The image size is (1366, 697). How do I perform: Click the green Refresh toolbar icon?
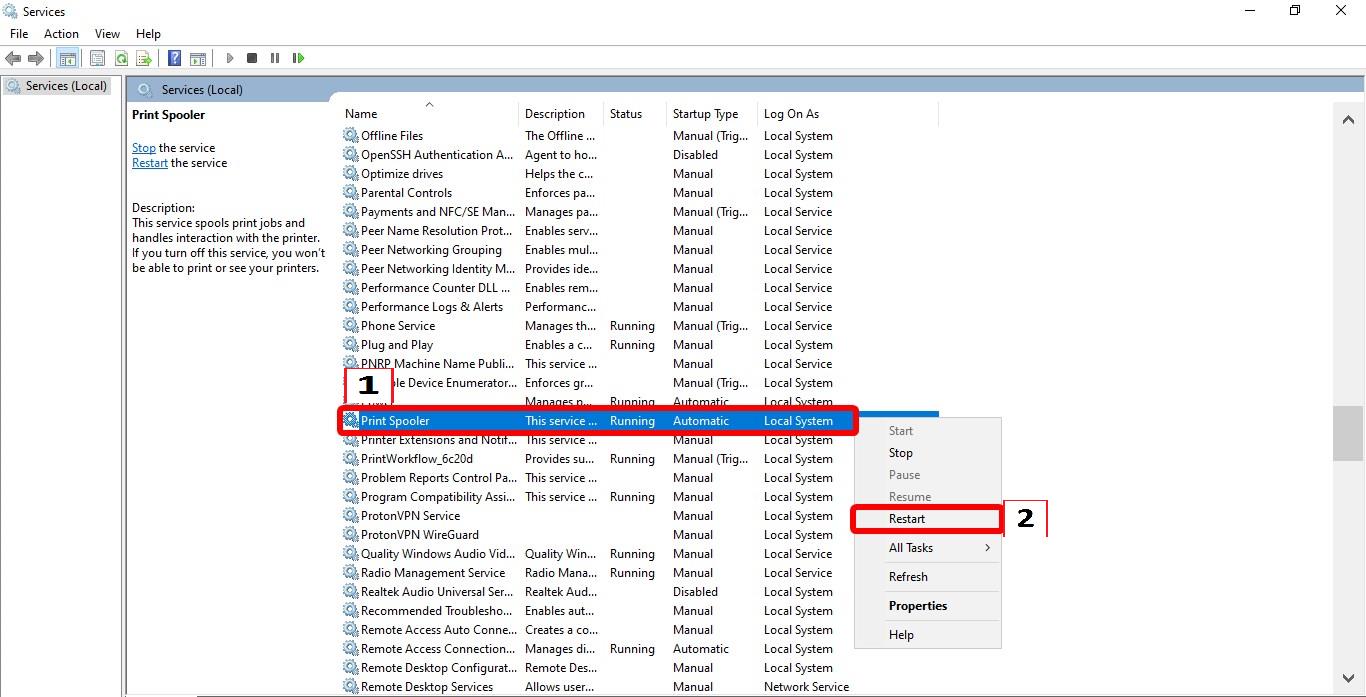click(121, 58)
